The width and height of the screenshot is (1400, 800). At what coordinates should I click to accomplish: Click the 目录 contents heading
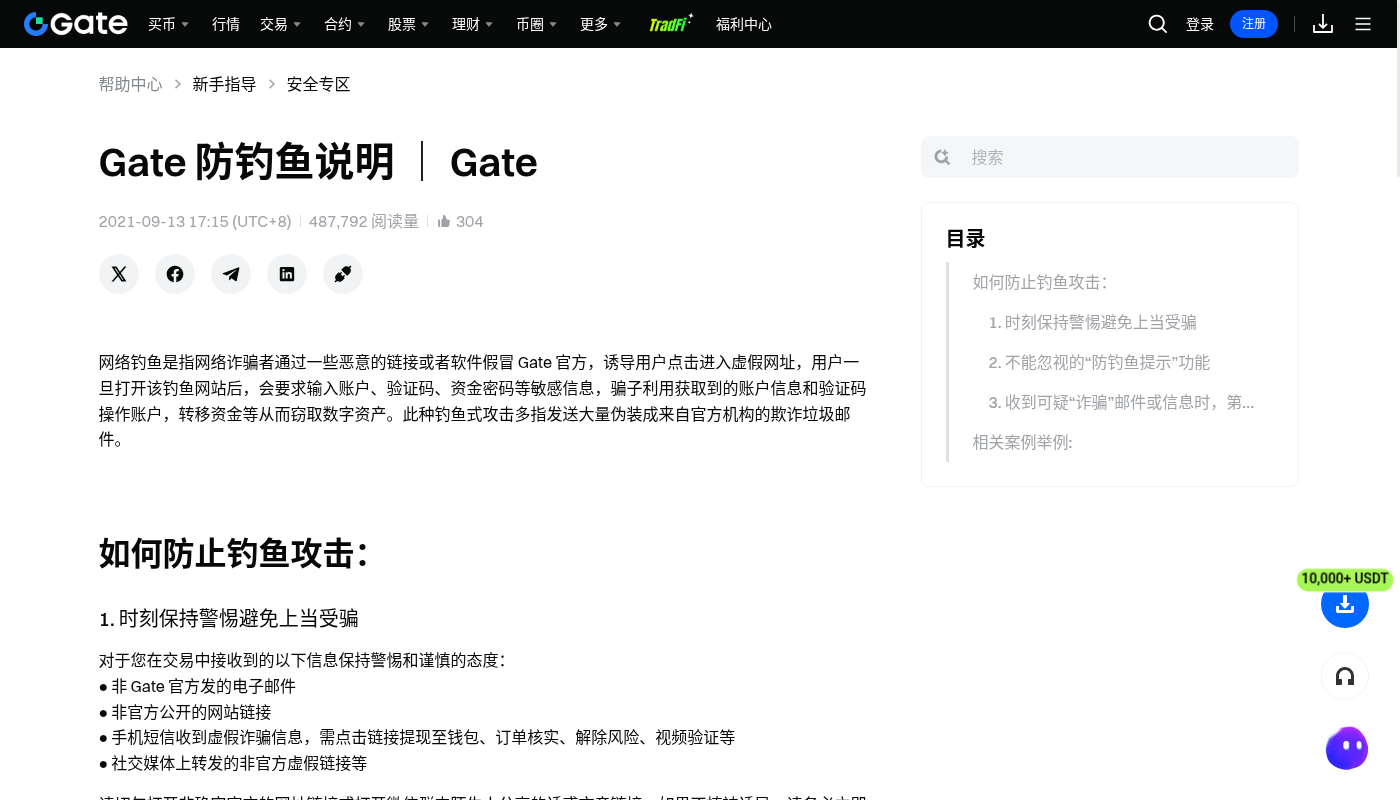point(966,239)
